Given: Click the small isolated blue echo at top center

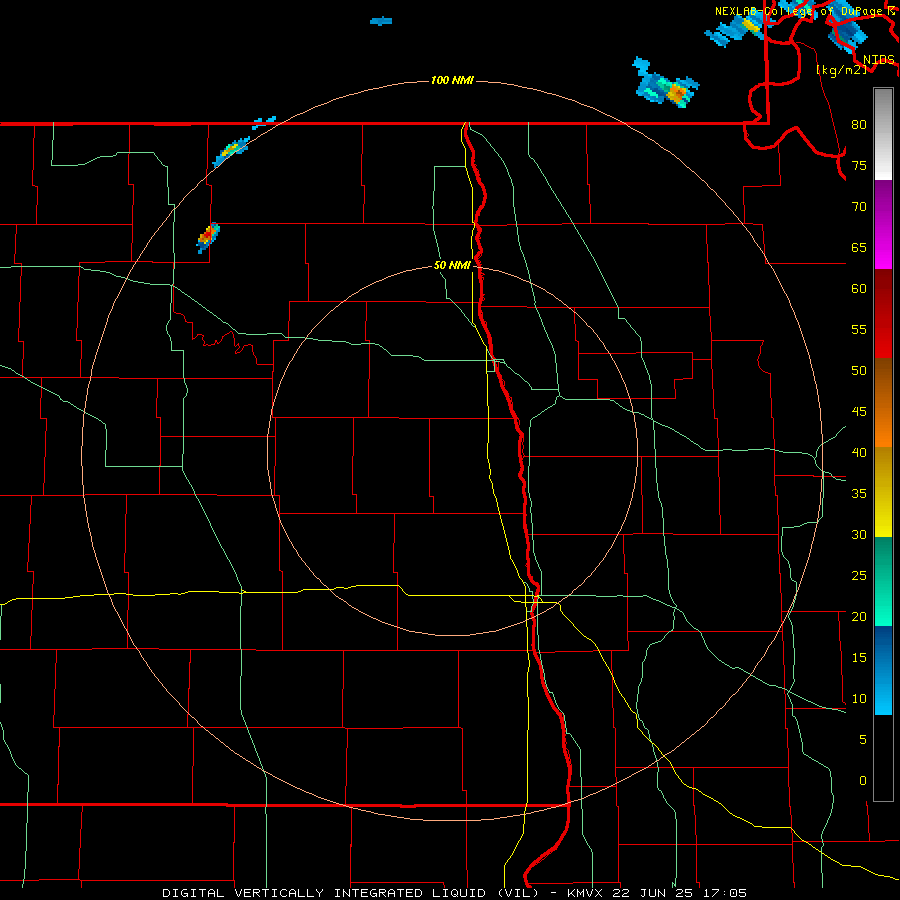Looking at the screenshot, I should coord(381,21).
